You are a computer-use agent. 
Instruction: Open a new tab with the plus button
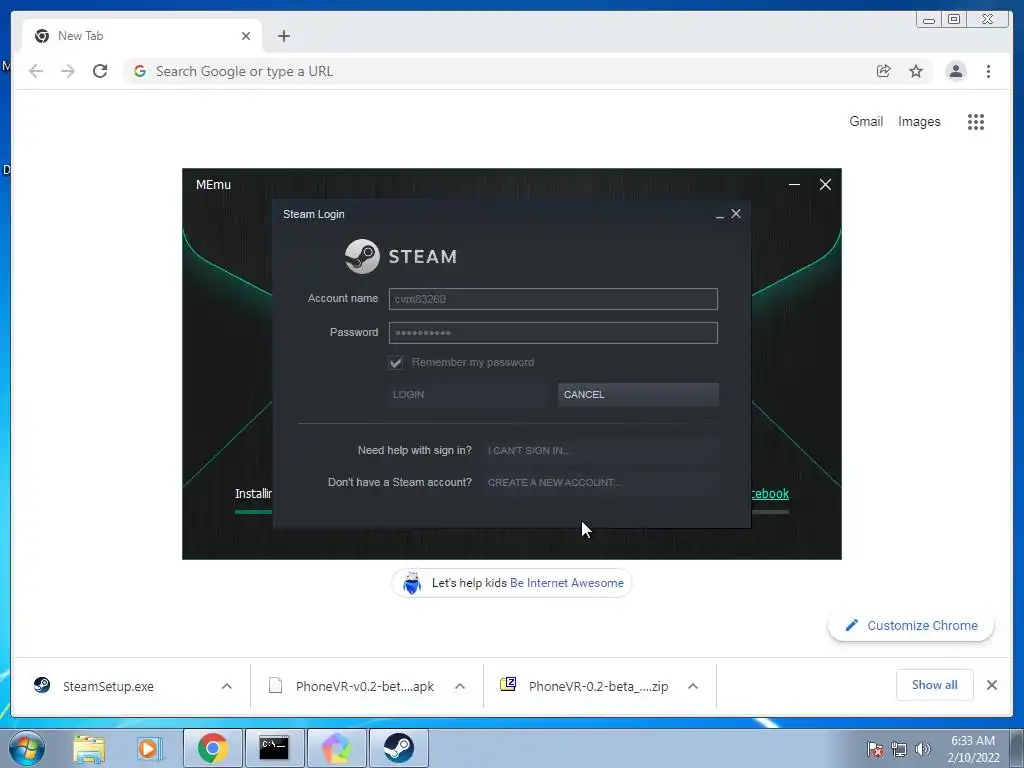pyautogui.click(x=283, y=36)
